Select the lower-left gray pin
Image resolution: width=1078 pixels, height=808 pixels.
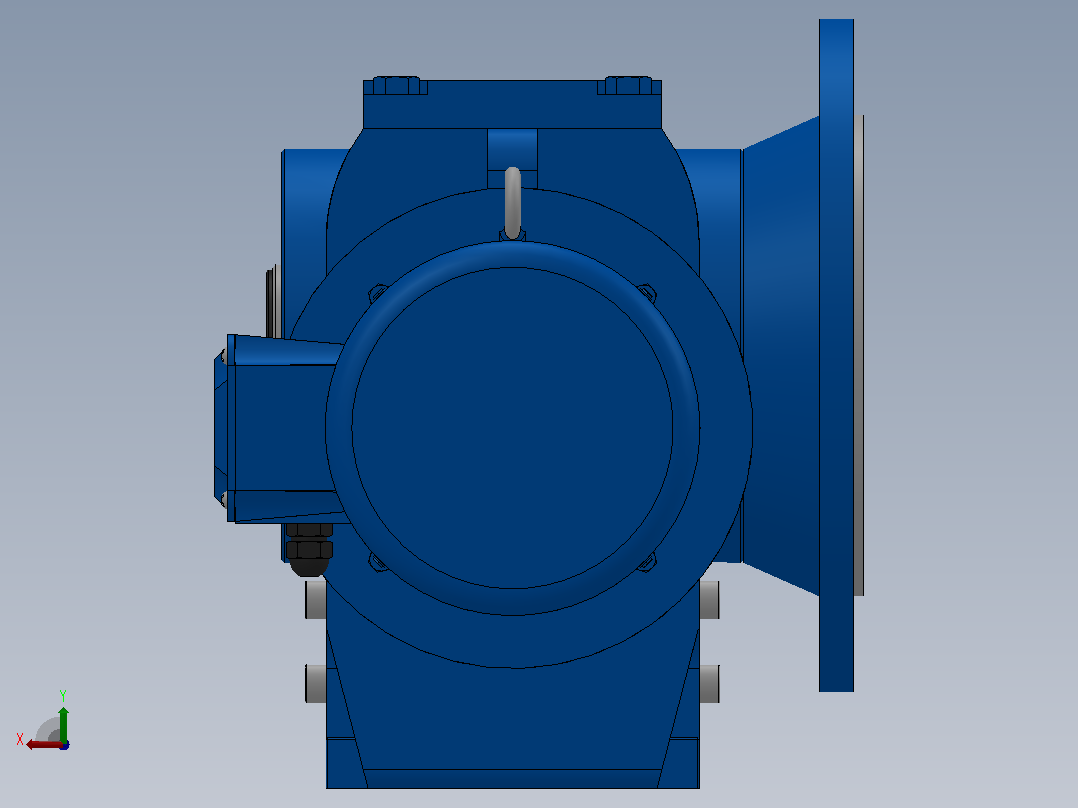point(316,684)
